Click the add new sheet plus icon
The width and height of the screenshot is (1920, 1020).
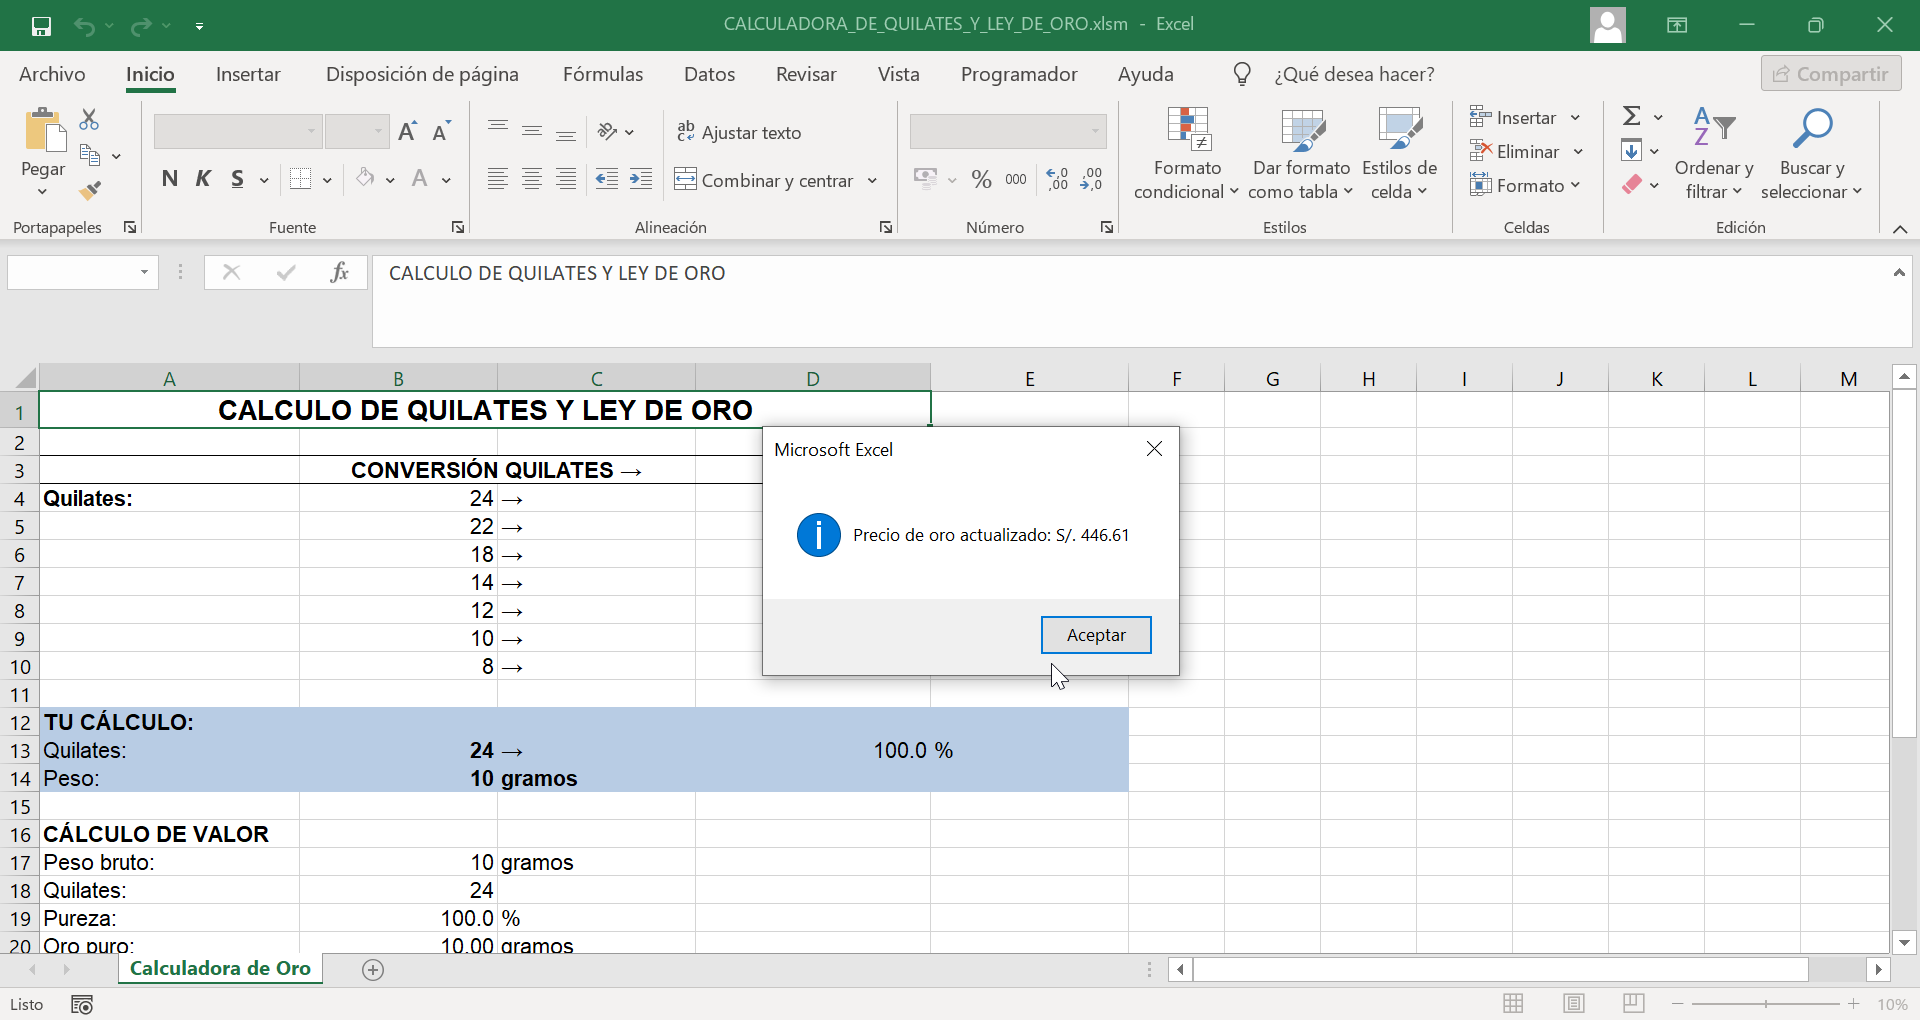click(x=372, y=969)
